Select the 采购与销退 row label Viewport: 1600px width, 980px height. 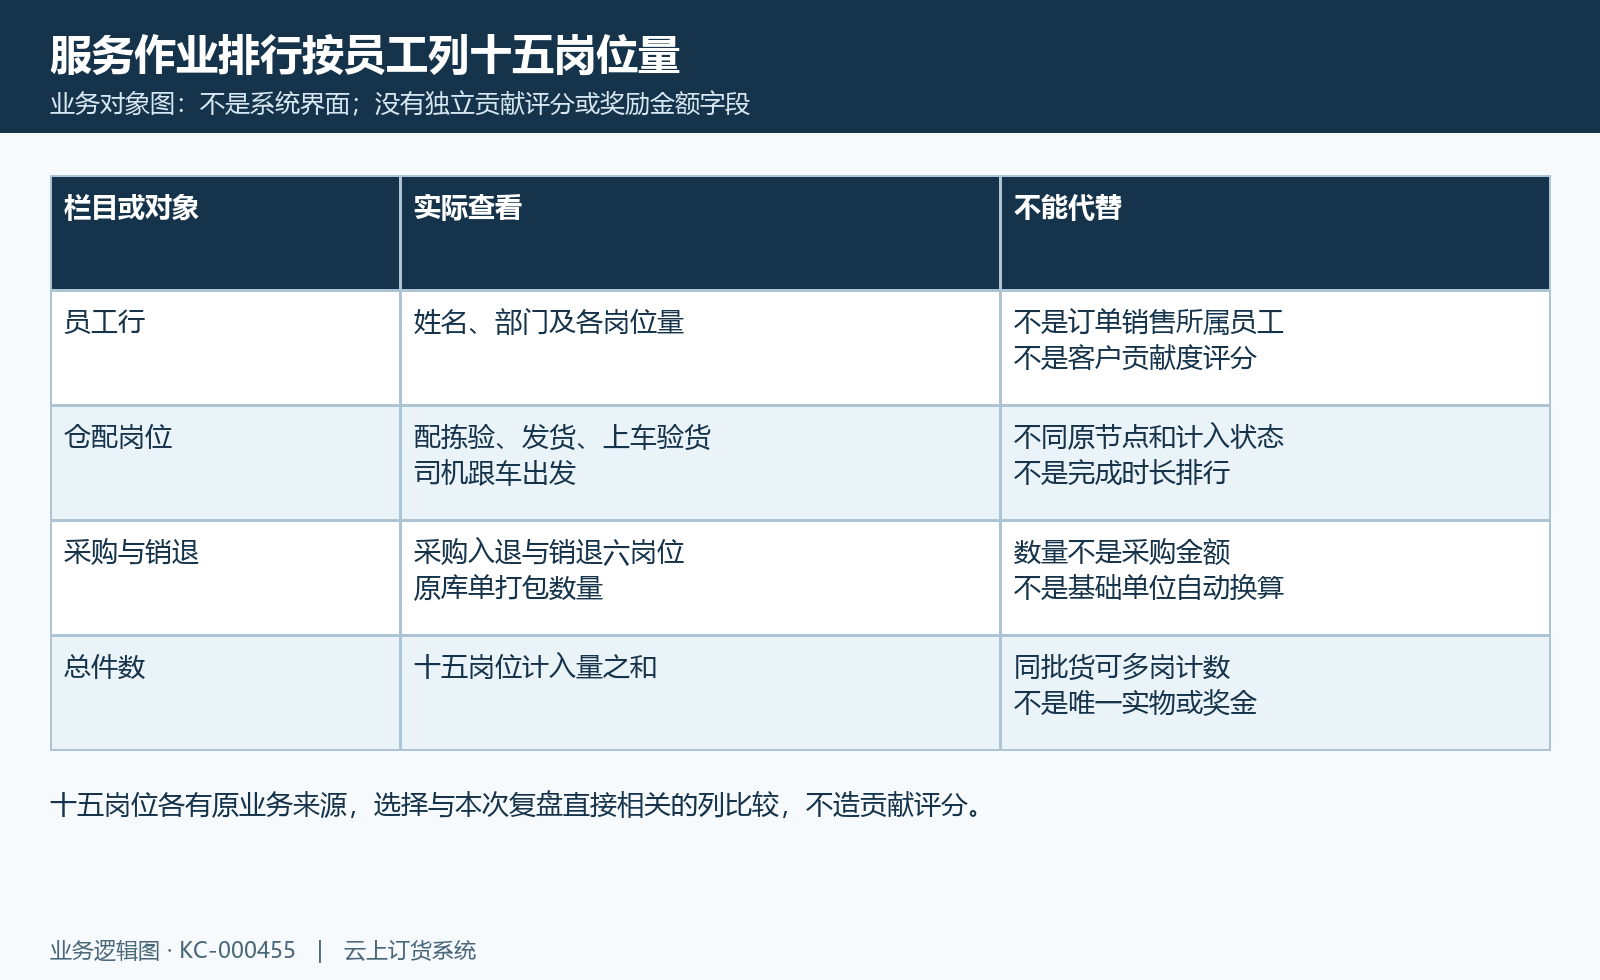click(131, 552)
